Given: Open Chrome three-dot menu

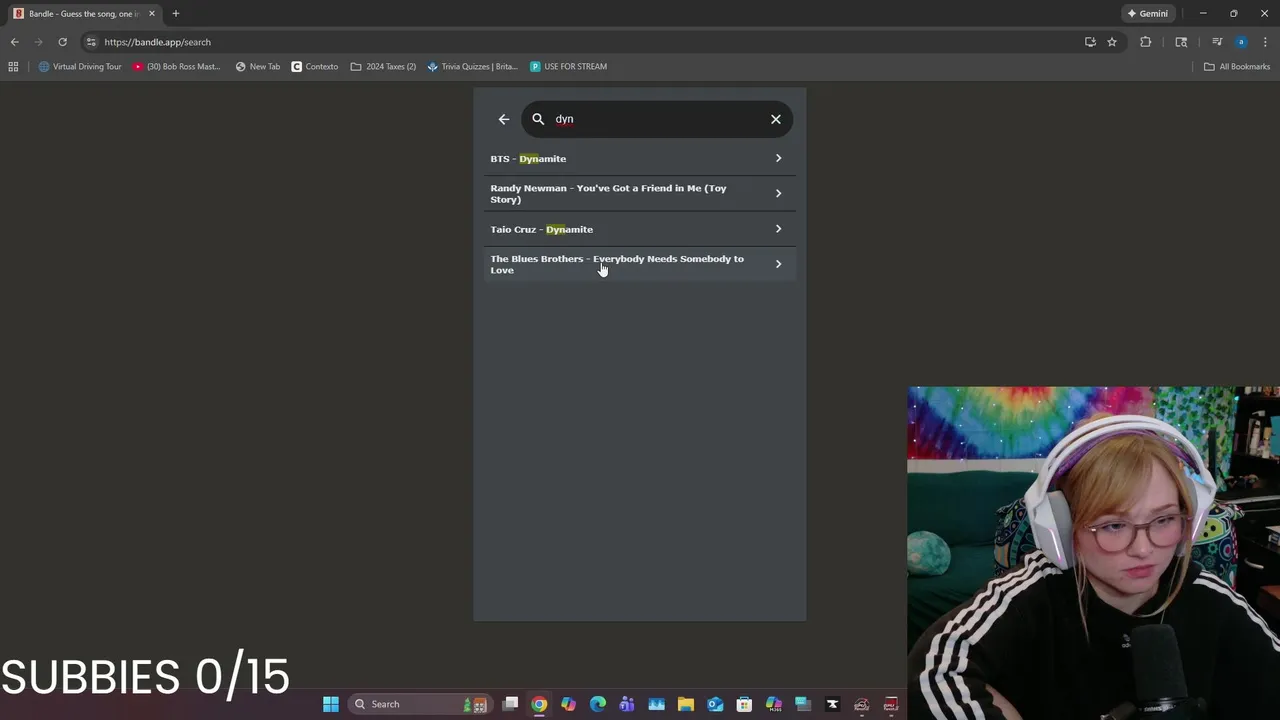Looking at the screenshot, I should click(1265, 42).
